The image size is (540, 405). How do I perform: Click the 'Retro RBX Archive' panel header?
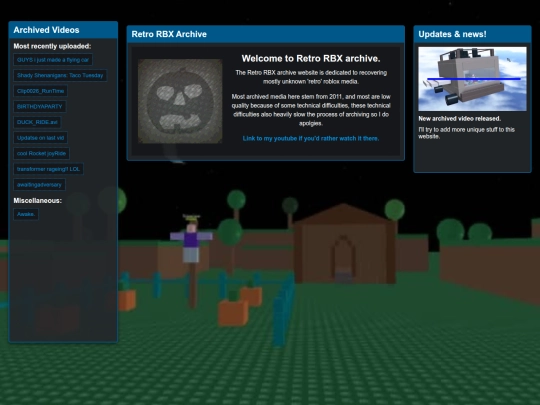point(266,34)
